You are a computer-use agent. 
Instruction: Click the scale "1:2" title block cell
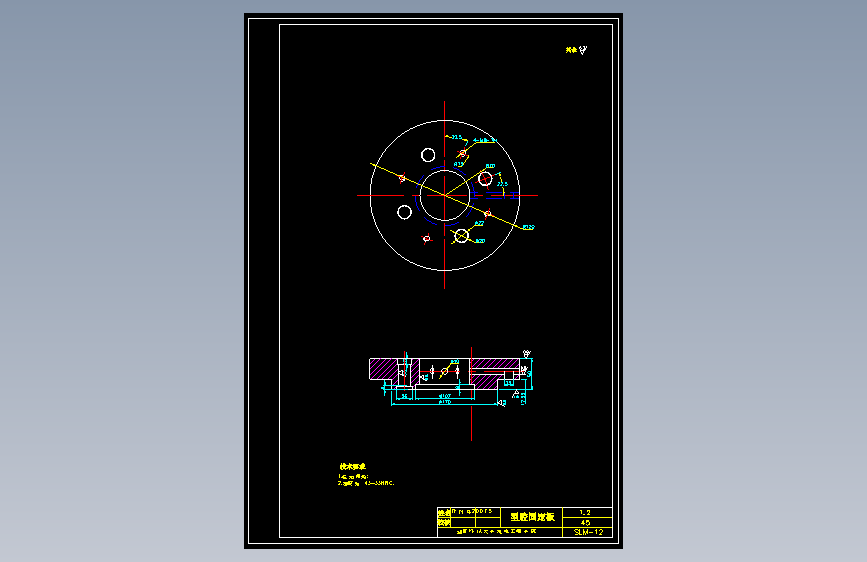[x=587, y=513]
